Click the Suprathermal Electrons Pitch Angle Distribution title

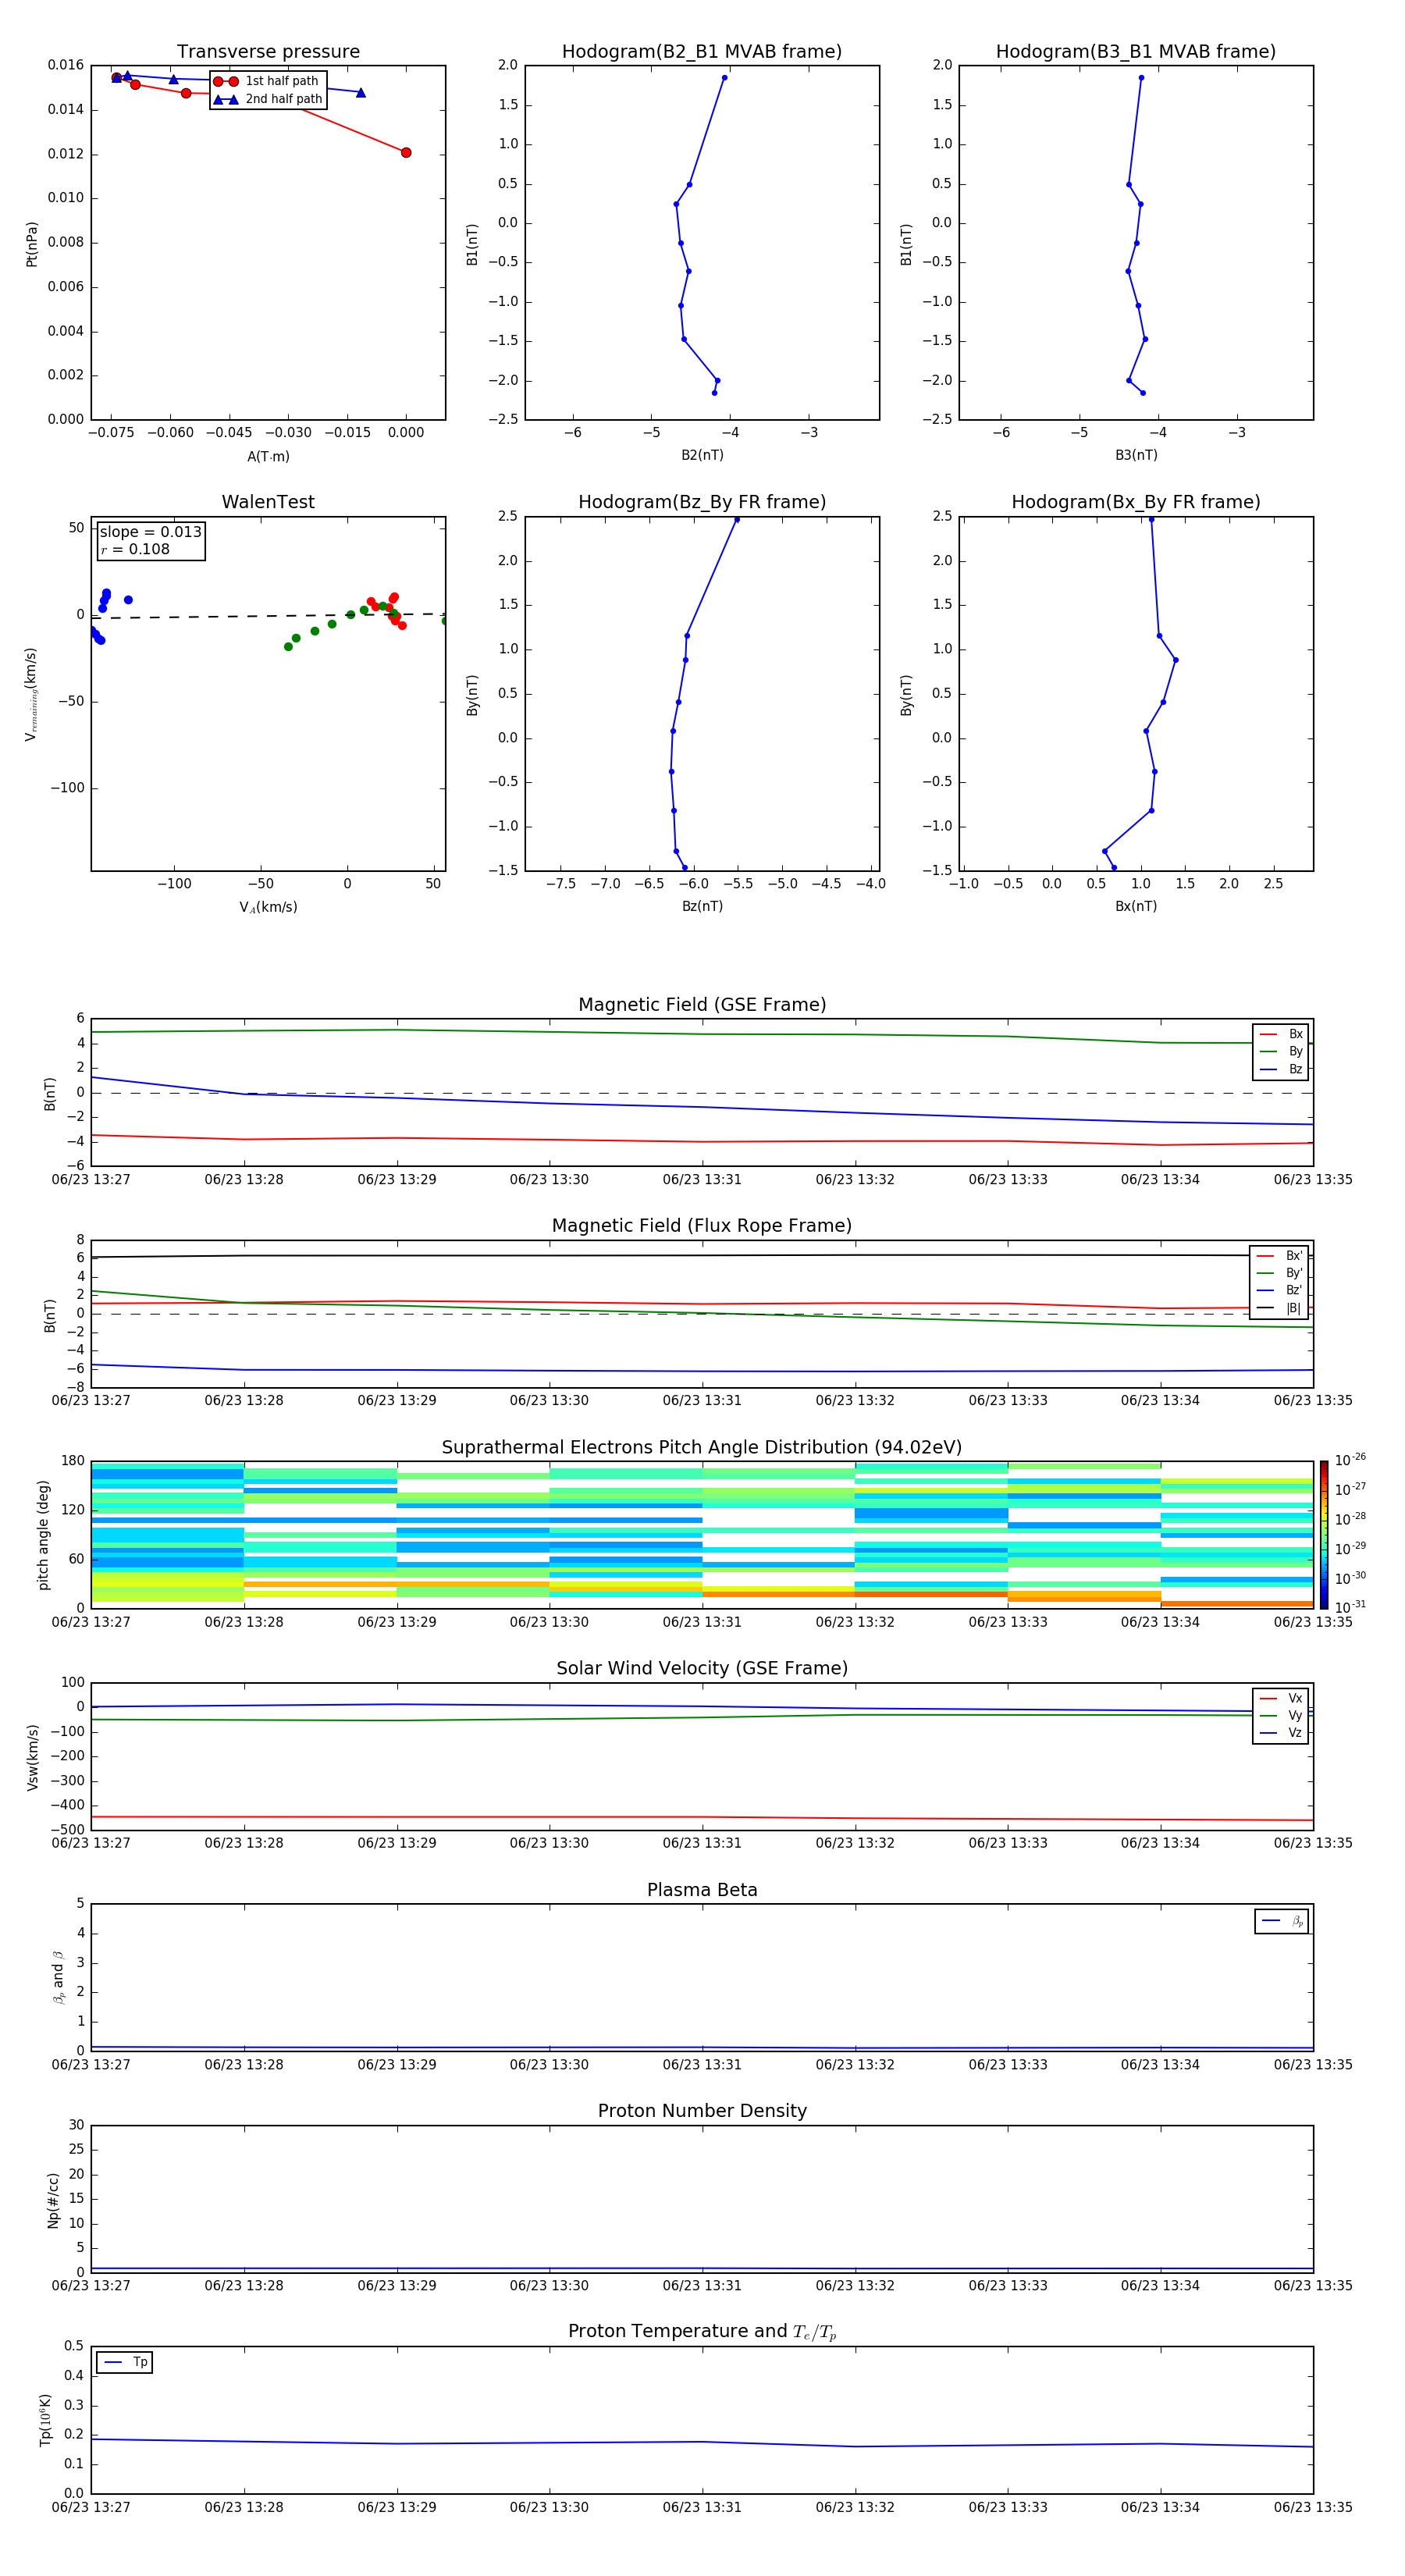tap(702, 1448)
